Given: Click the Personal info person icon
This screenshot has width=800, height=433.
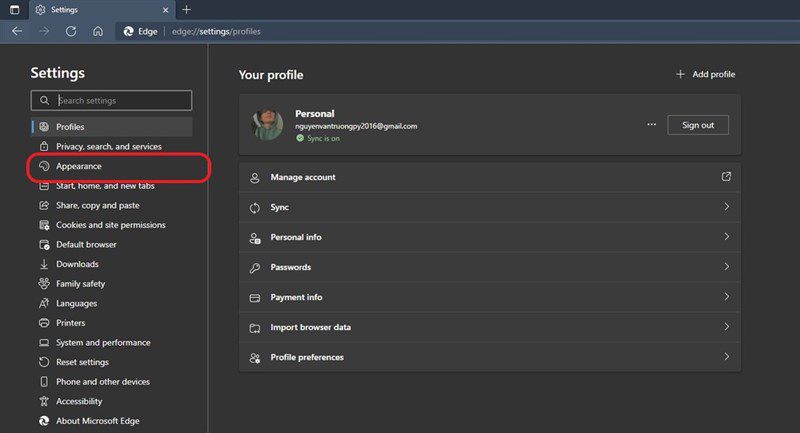Looking at the screenshot, I should click(x=255, y=238).
